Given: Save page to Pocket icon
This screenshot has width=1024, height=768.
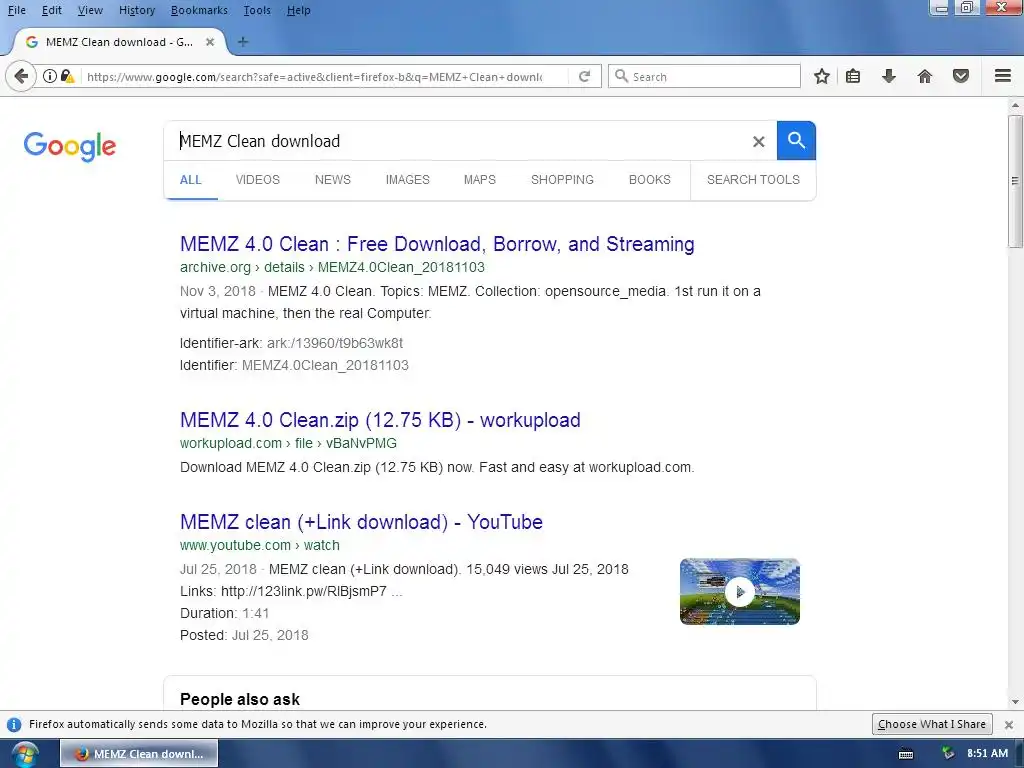Looking at the screenshot, I should point(961,76).
